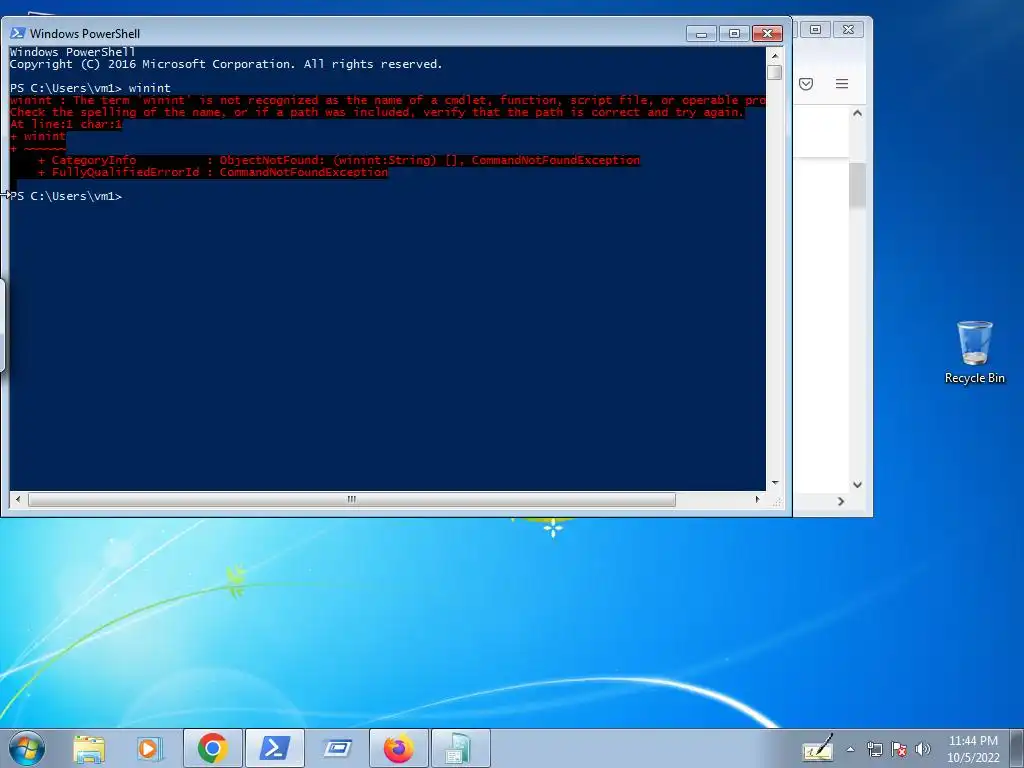Open the taskbar app right of Firefox

460,748
